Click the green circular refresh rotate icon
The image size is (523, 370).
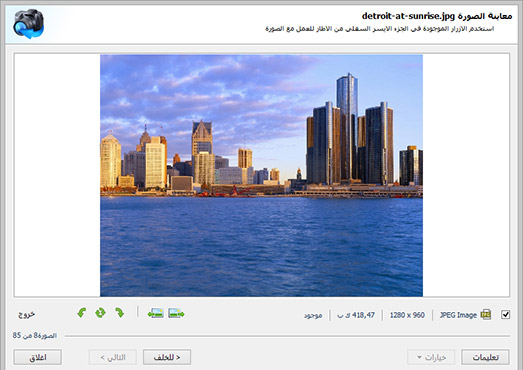pyautogui.click(x=100, y=313)
